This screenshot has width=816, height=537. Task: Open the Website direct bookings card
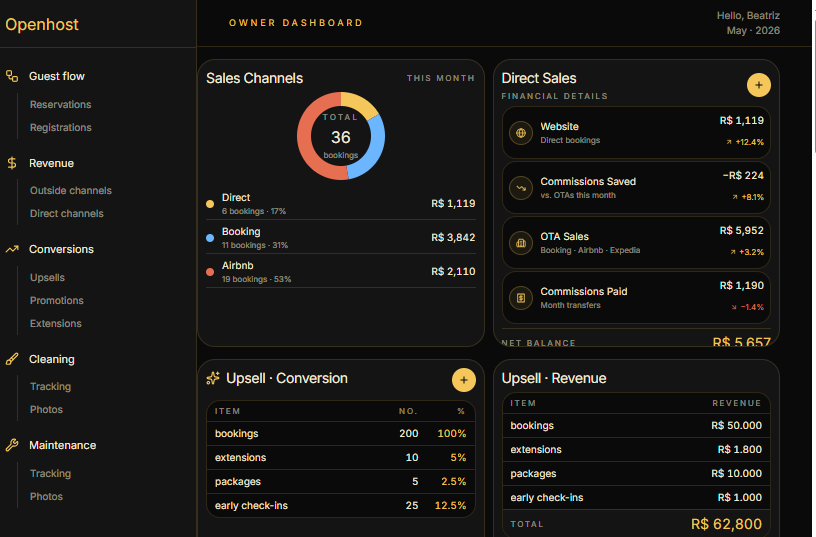[x=636, y=133]
